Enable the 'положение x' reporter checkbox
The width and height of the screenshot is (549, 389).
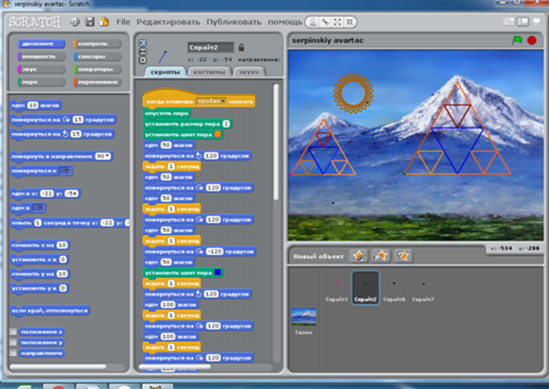[13, 331]
